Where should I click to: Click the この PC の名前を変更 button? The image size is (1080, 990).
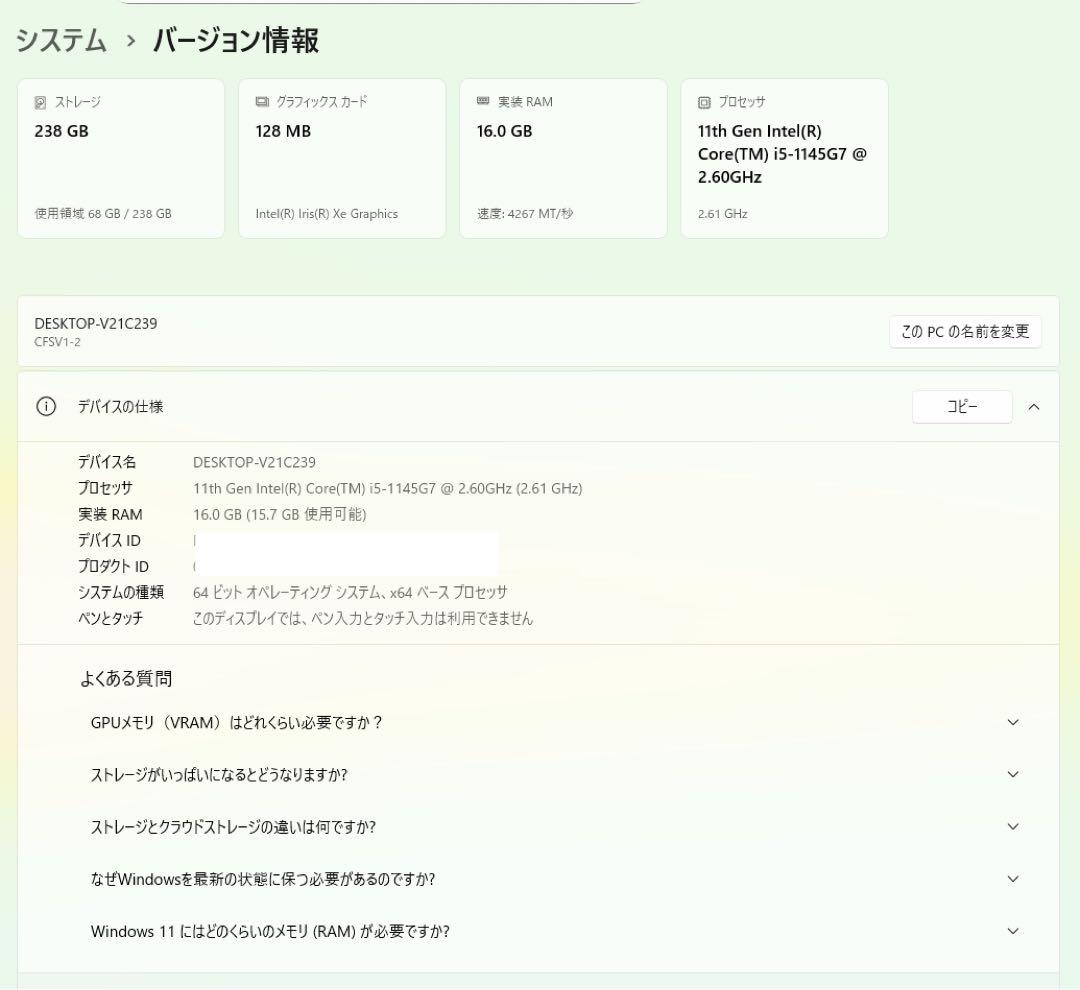965,331
